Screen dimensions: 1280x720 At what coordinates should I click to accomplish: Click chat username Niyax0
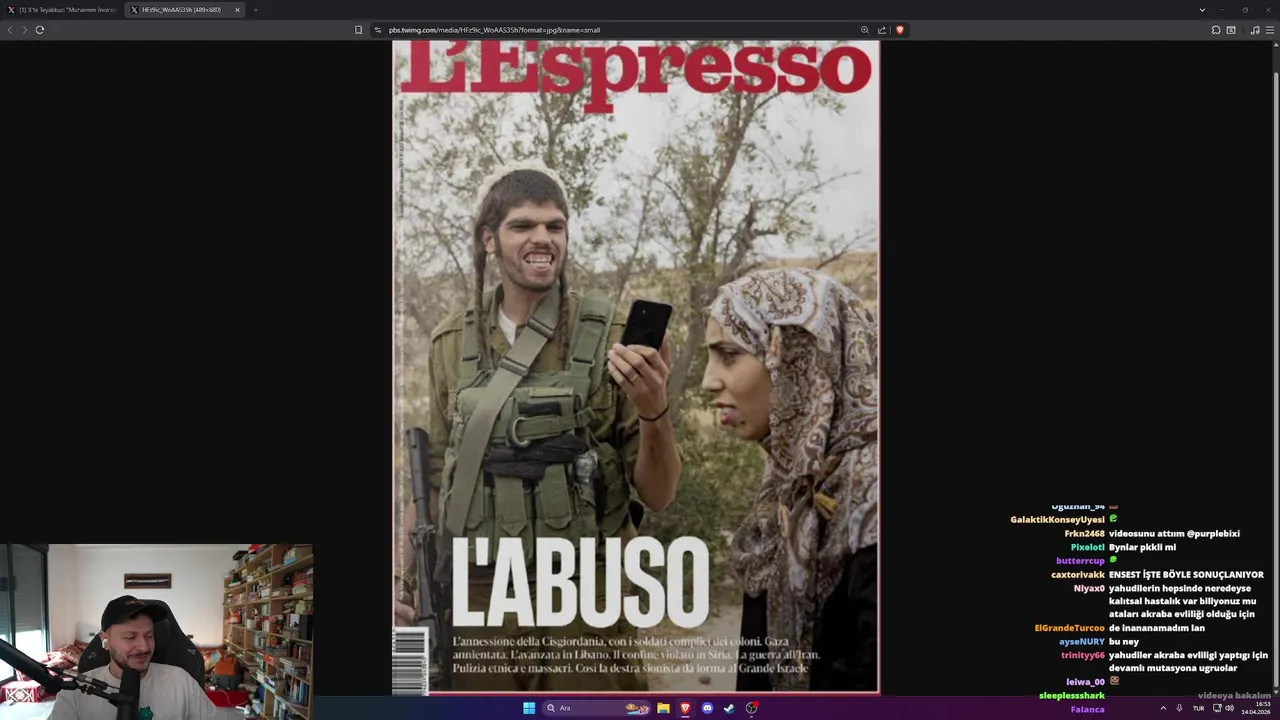1089,588
